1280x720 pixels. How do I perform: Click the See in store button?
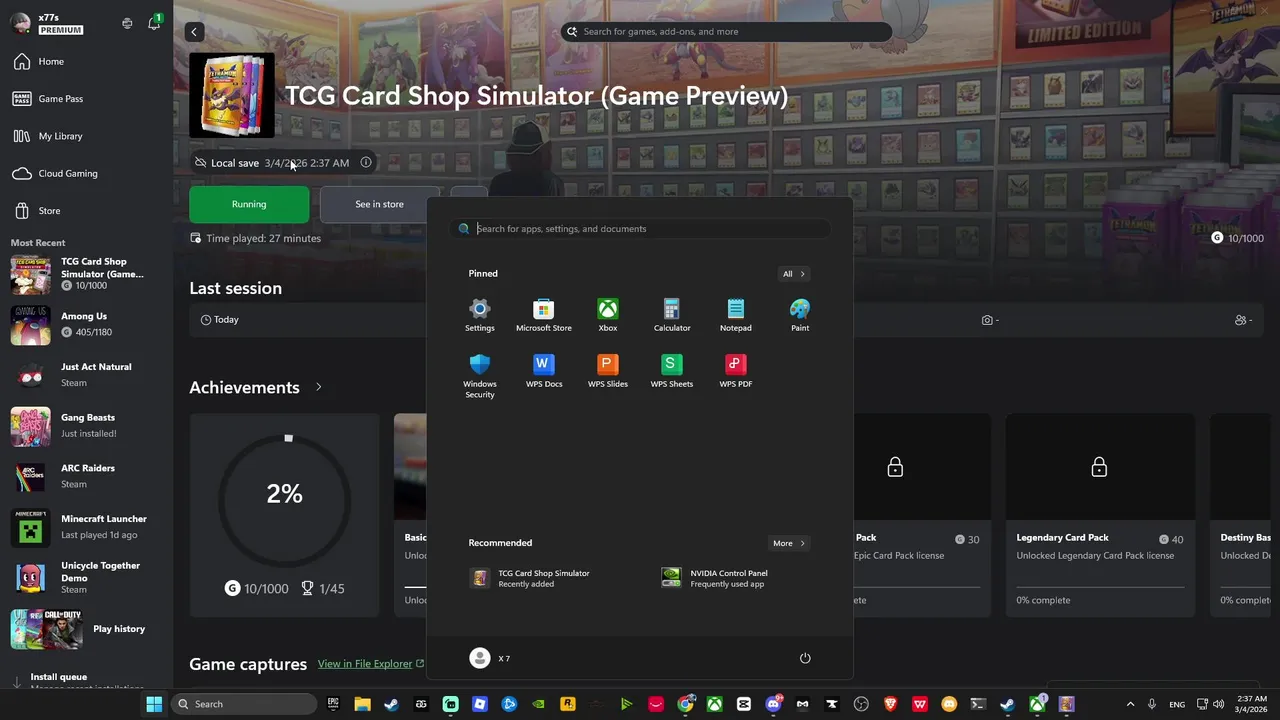point(379,204)
